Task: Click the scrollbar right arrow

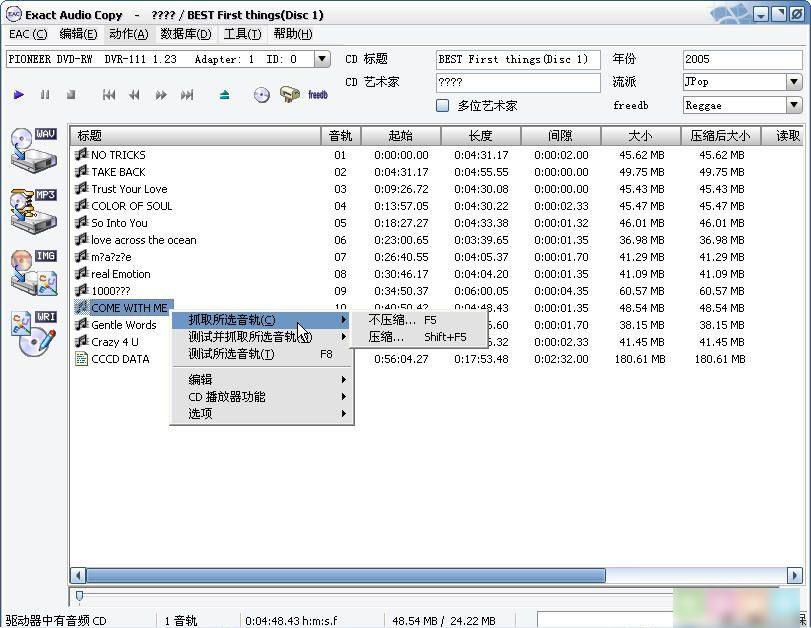Action: click(x=794, y=575)
